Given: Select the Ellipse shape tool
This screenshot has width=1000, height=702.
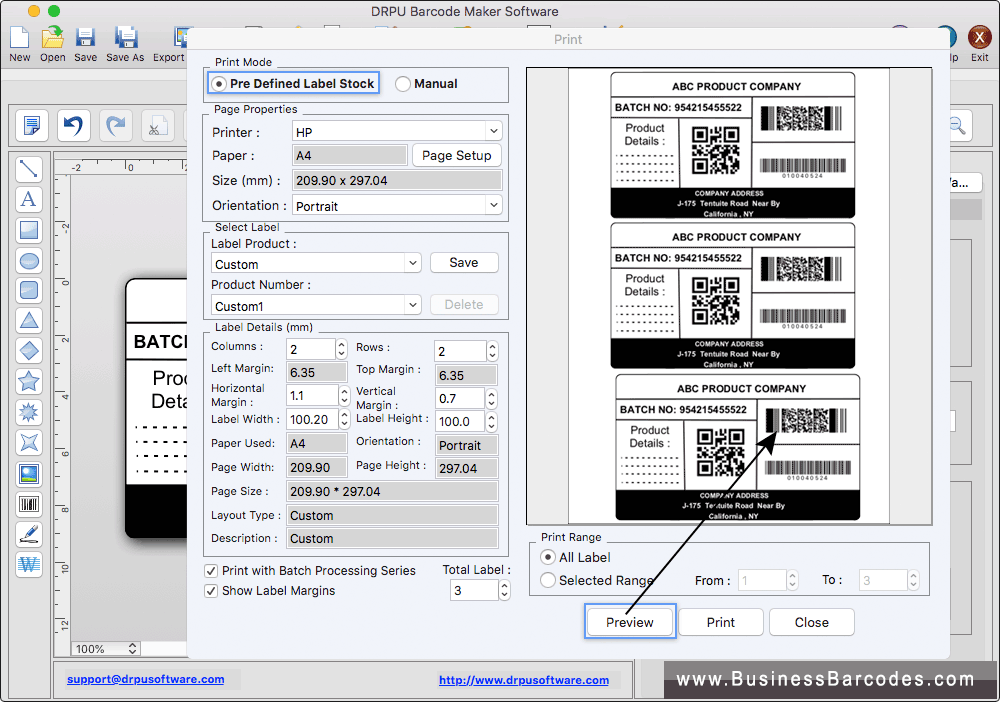Looking at the screenshot, I should coord(29,260).
